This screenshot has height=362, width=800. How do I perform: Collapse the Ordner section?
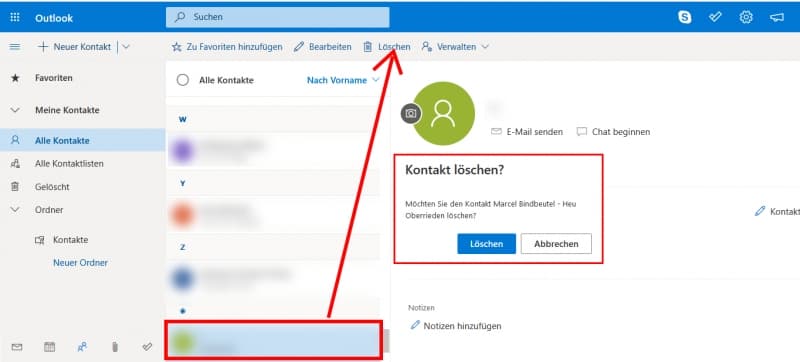(15, 210)
